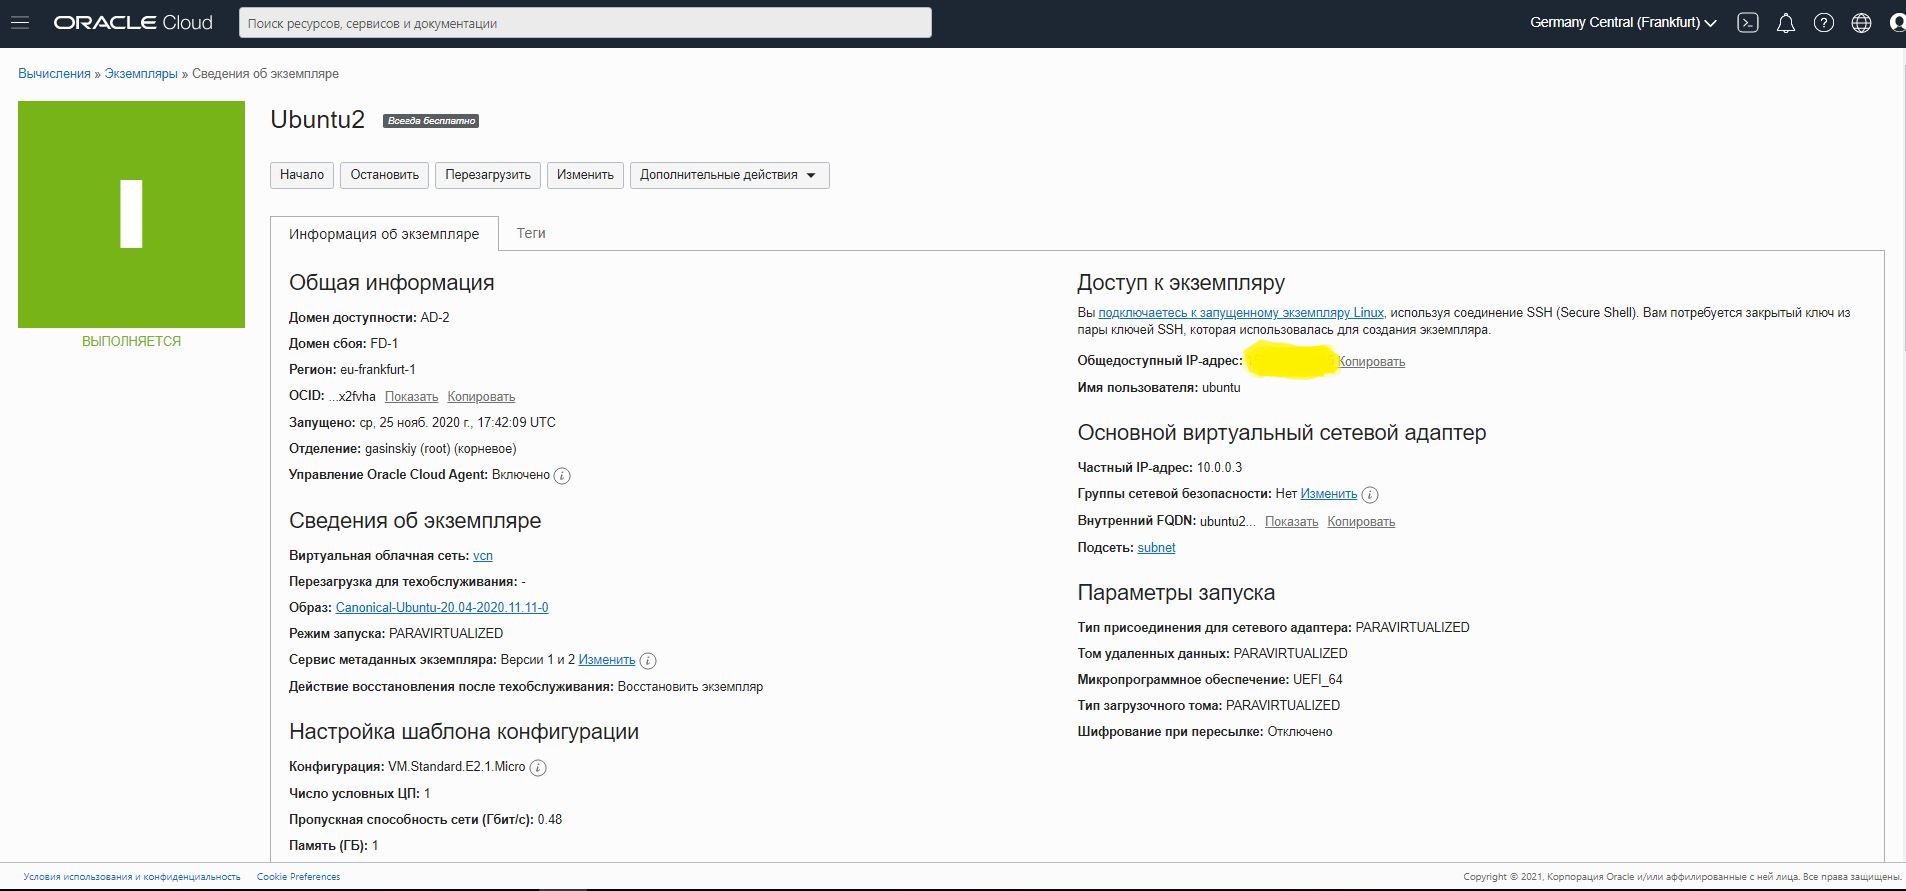Click the Остановить button

point(384,175)
